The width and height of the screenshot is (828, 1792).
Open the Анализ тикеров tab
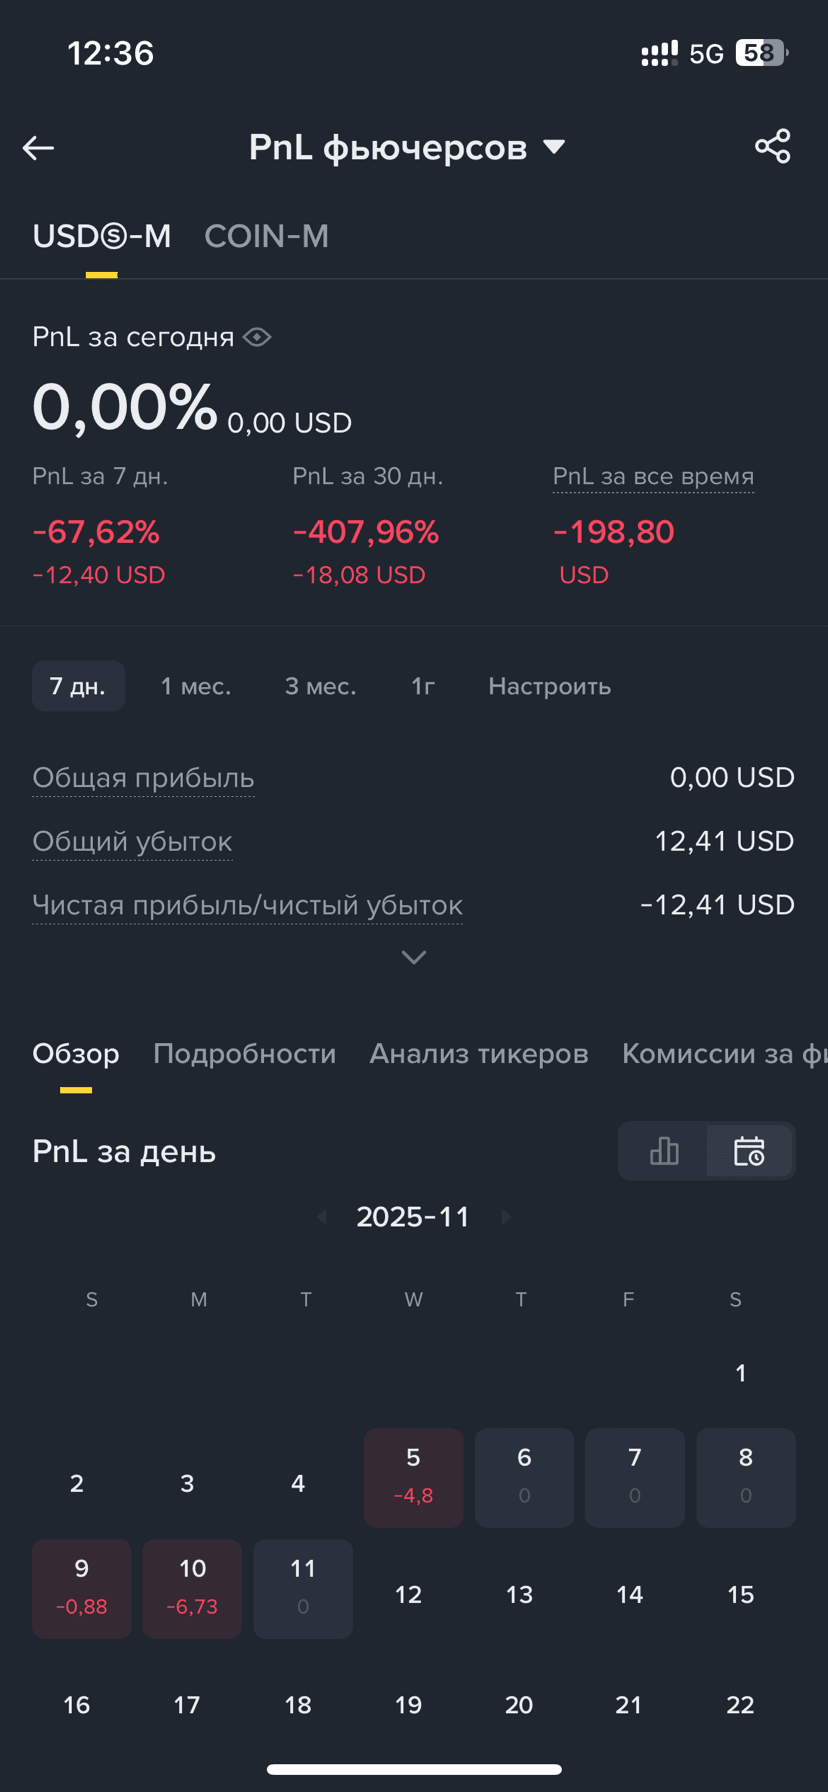[x=479, y=1054]
